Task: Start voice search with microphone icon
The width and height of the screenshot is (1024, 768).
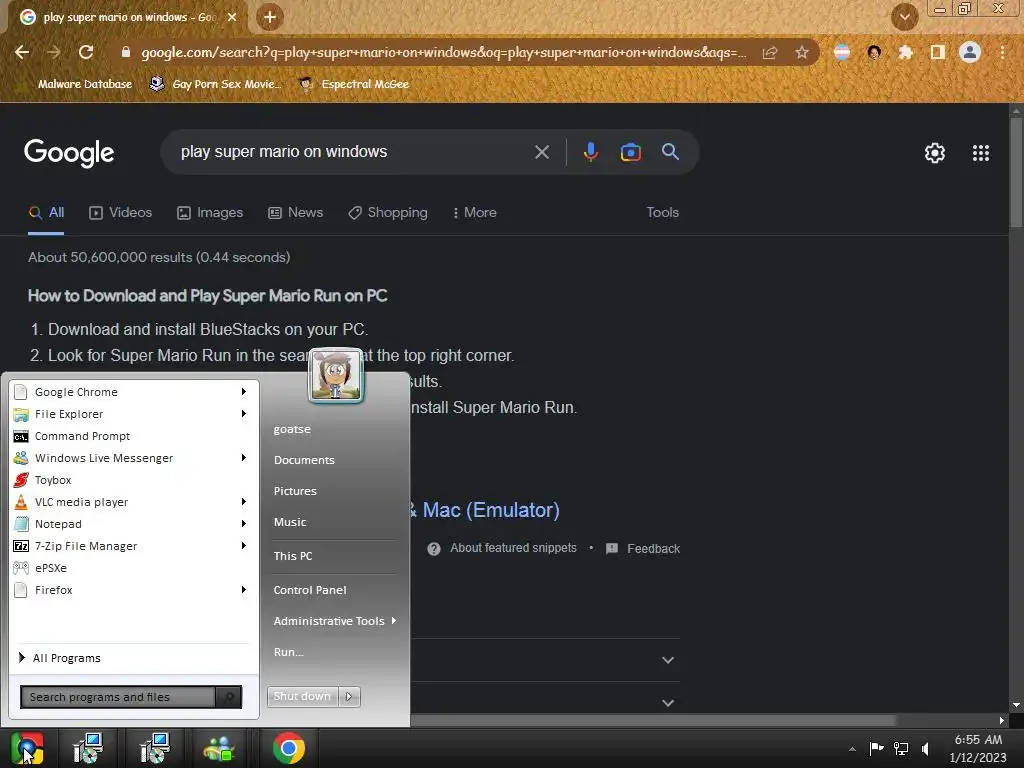Action: tap(590, 152)
